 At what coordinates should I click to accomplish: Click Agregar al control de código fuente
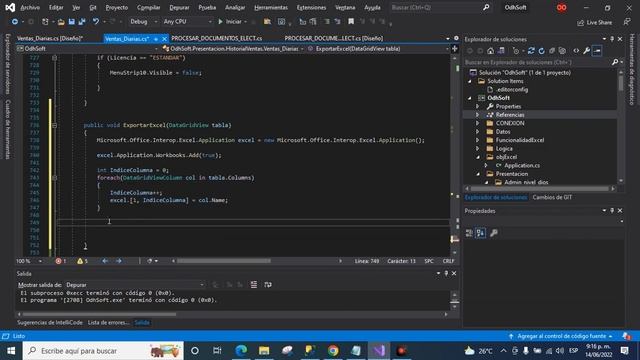point(561,336)
